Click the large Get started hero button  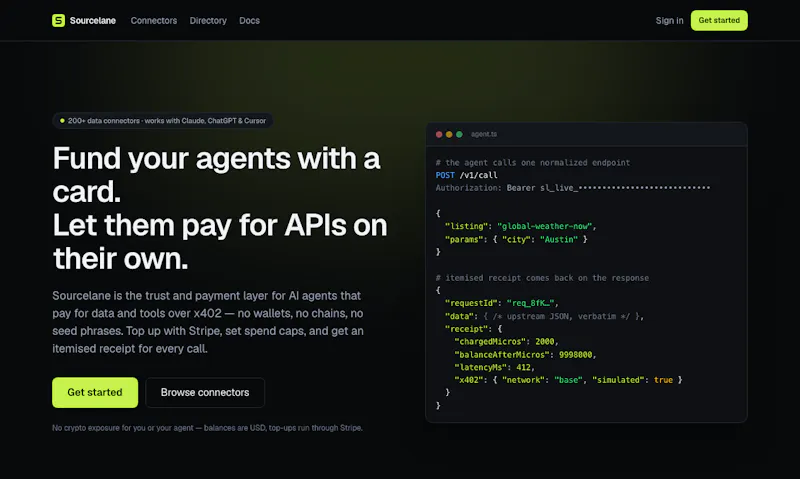pyautogui.click(x=95, y=392)
